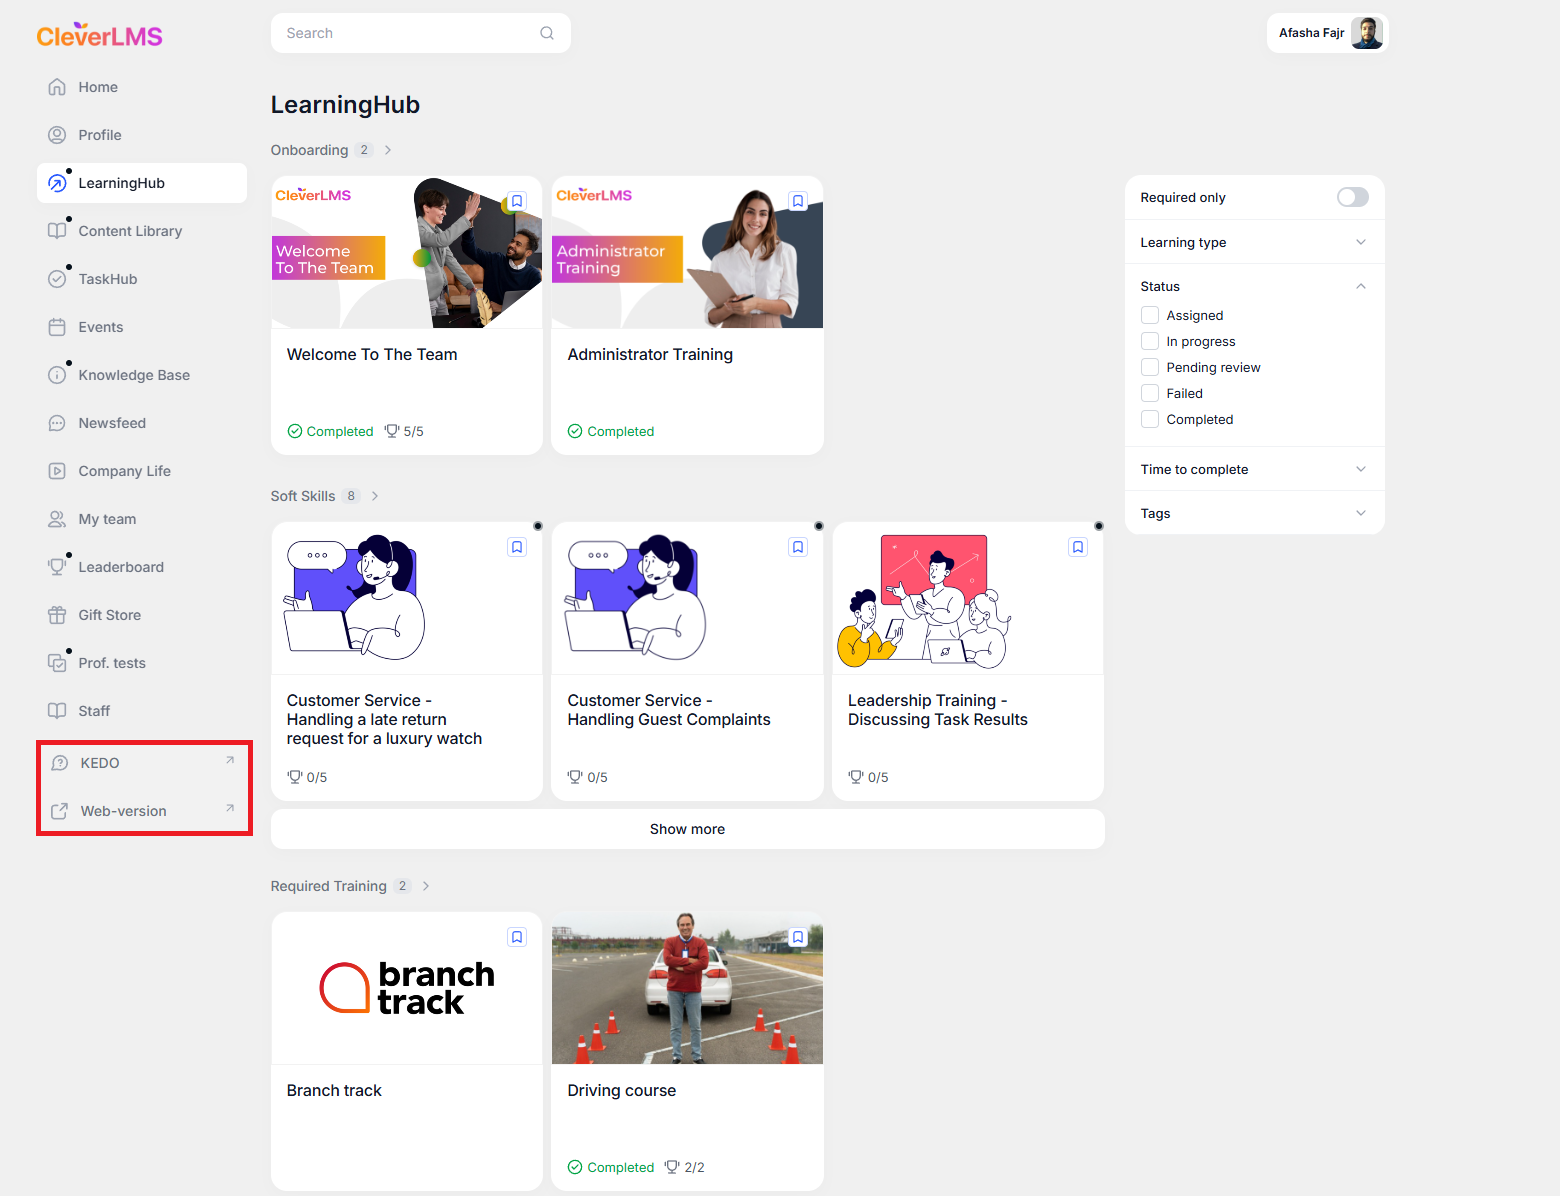Click the Newsfeed chat bubble icon
The width and height of the screenshot is (1560, 1196).
[x=57, y=423]
